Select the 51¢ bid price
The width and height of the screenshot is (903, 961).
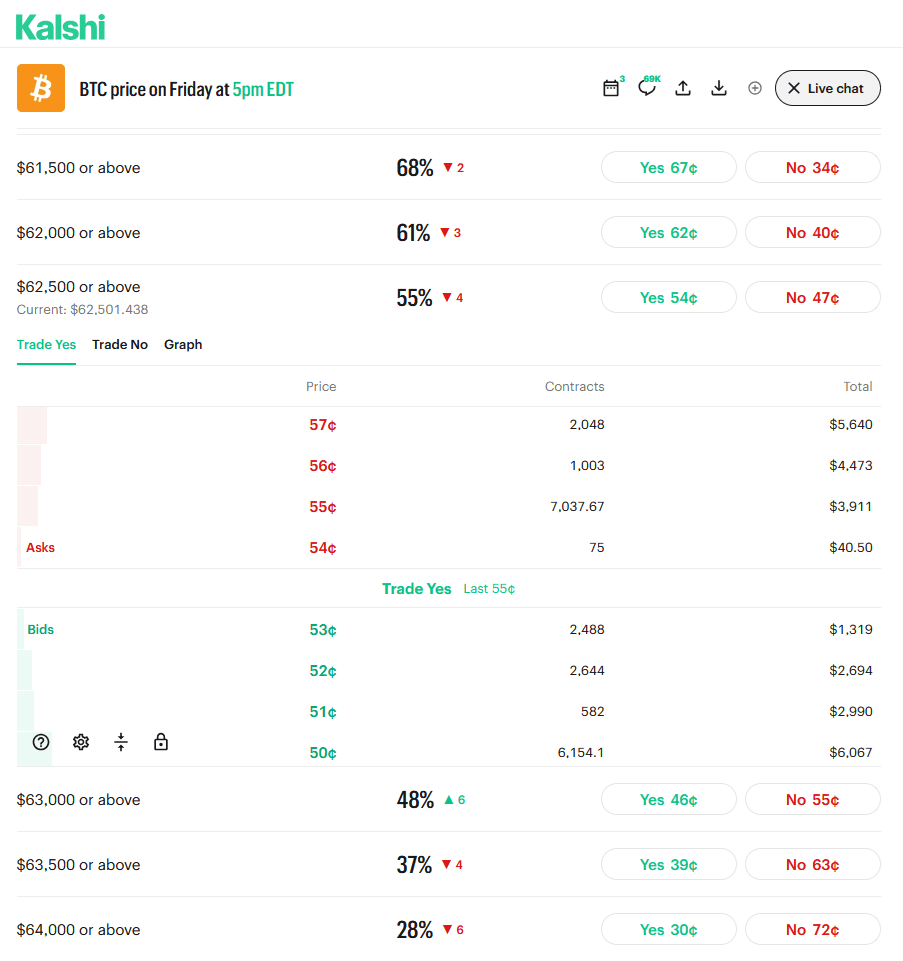322,712
